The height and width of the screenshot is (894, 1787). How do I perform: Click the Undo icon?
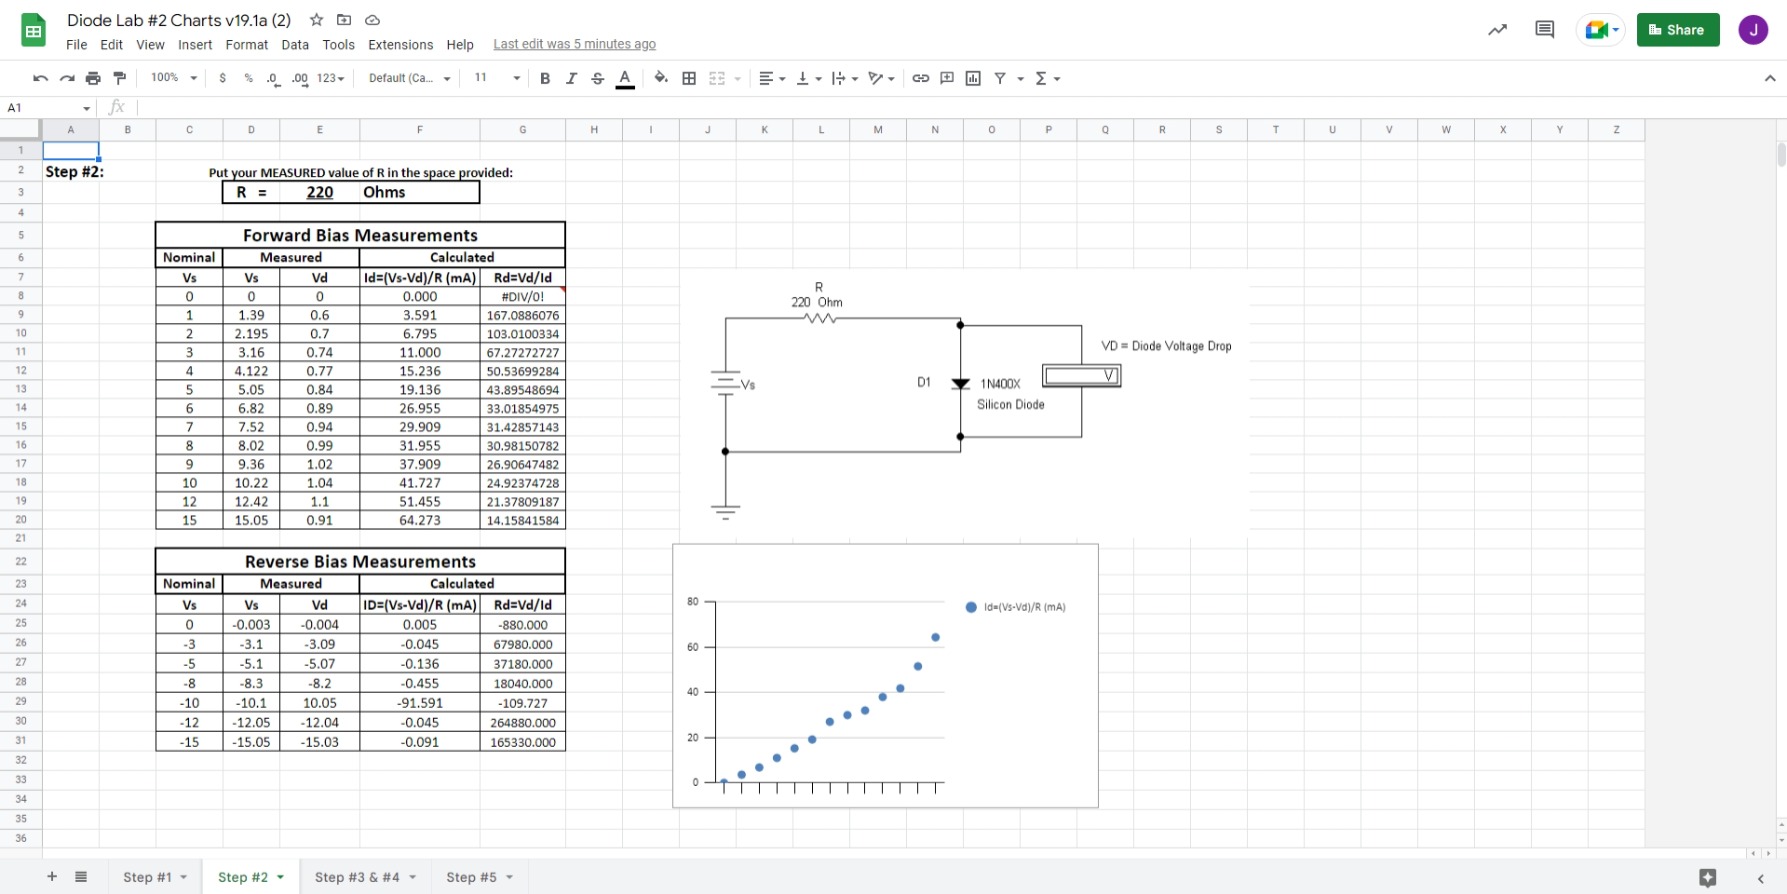click(40, 78)
